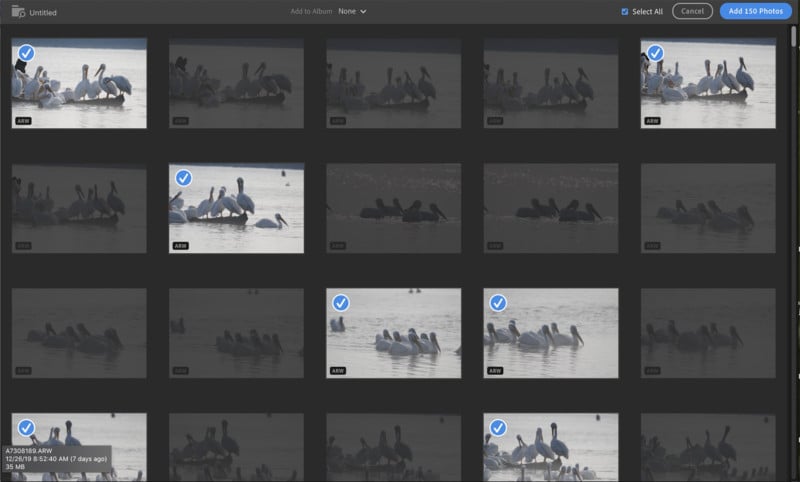
Task: Uncheck the Select All checkbox
Action: tap(624, 12)
